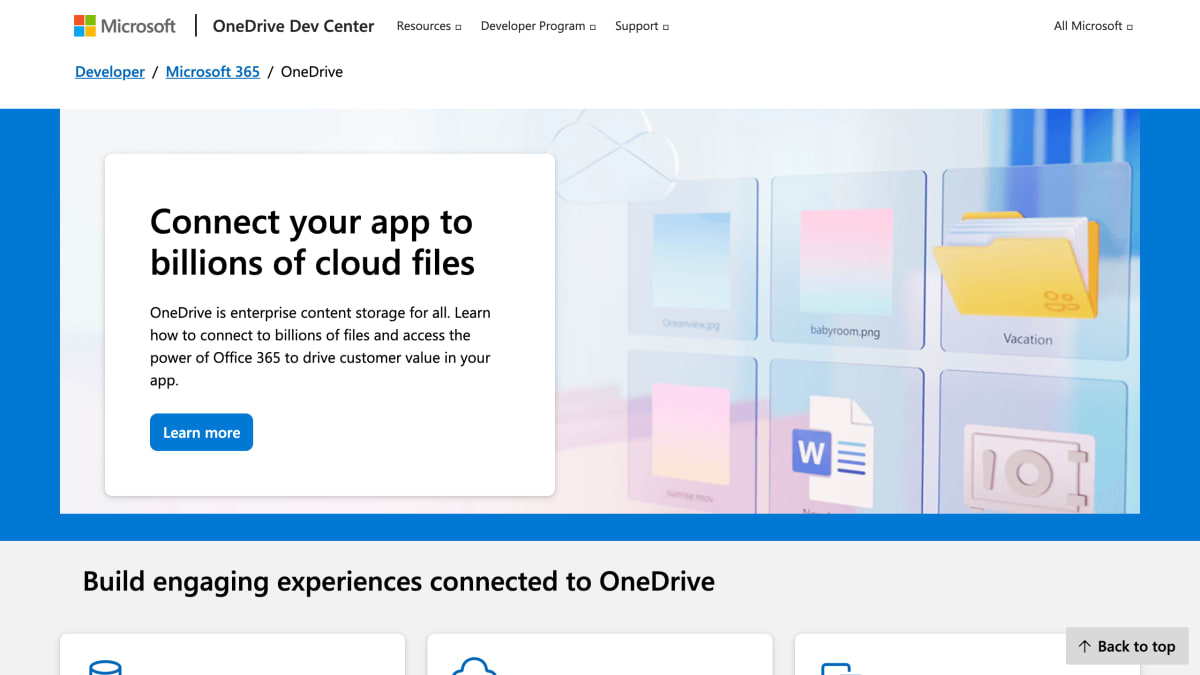
Task: Click the up arrow in Back to top
Action: pos(1084,647)
